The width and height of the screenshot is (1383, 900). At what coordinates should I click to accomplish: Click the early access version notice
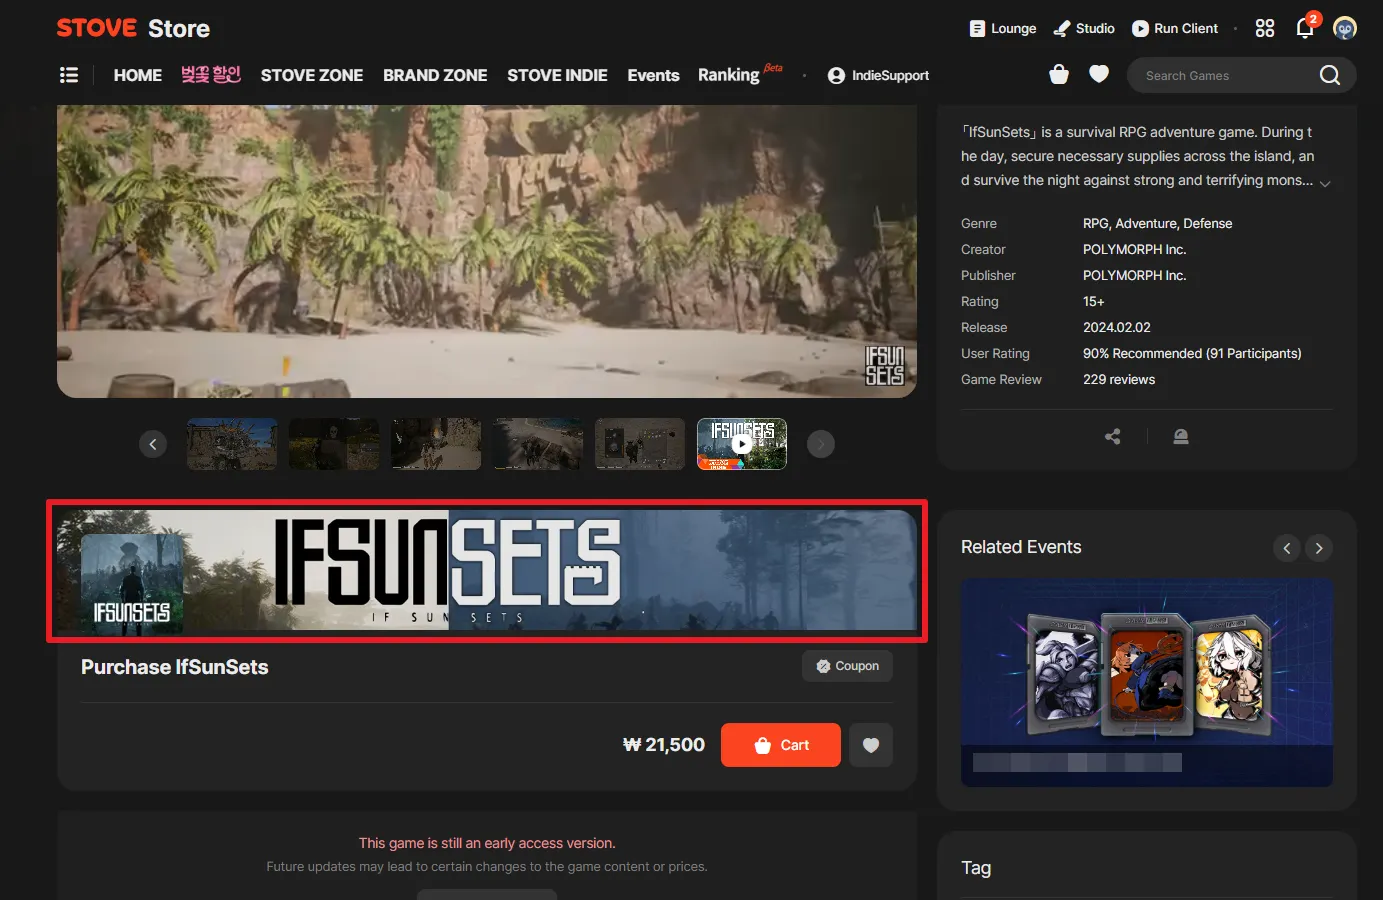(487, 843)
